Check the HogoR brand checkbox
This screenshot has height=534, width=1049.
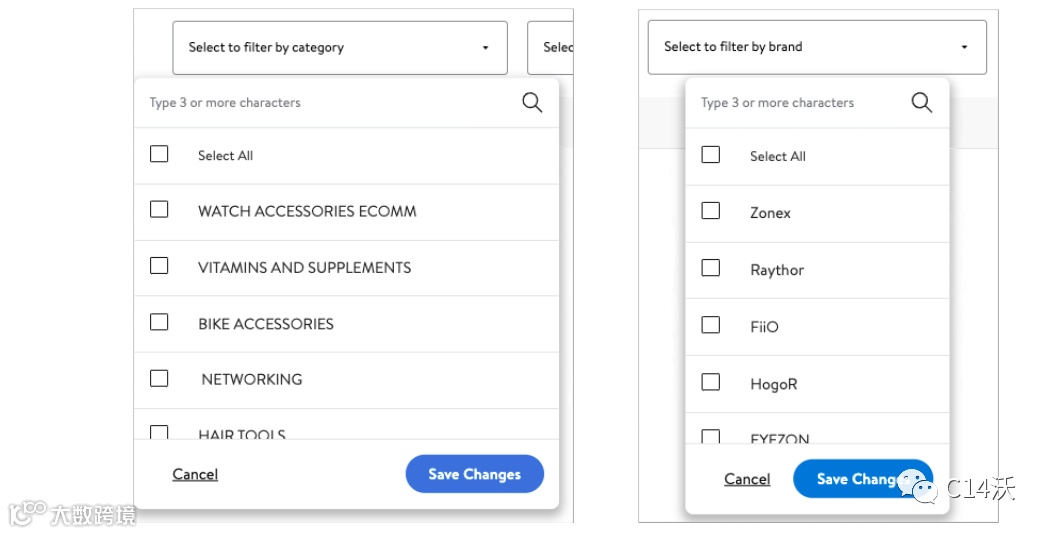click(711, 382)
